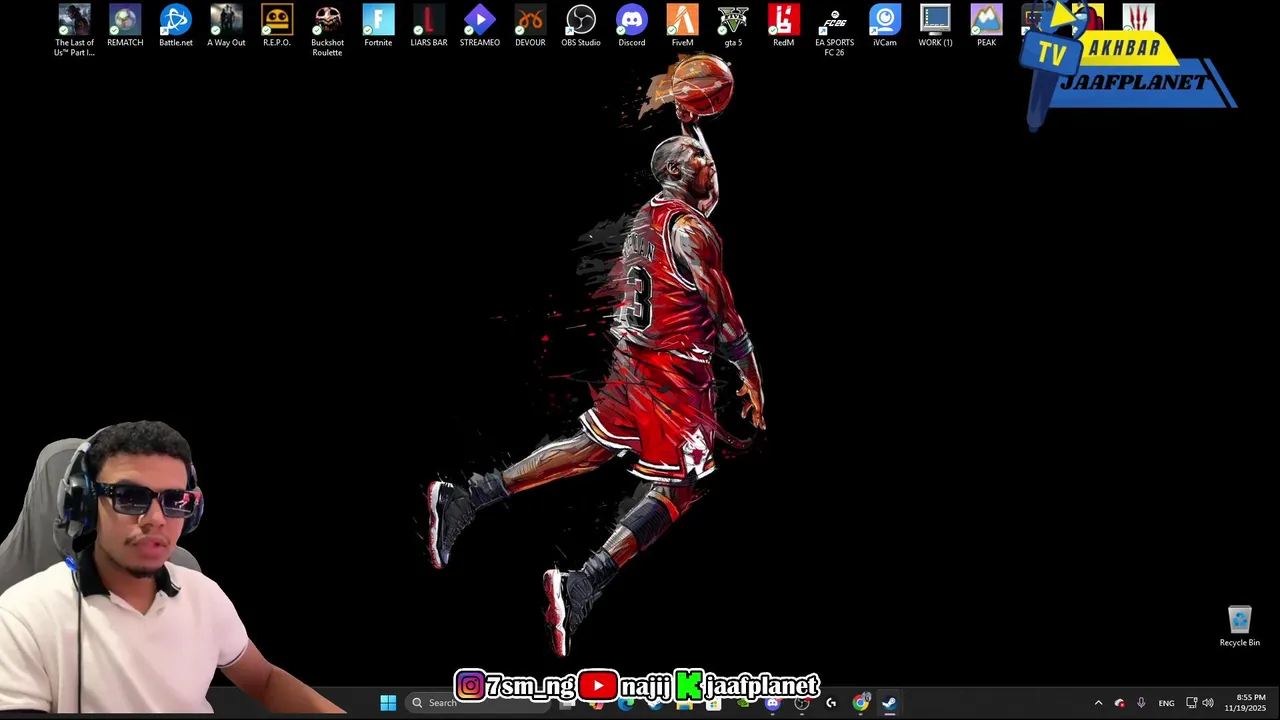Click the network icon in system tray
The image size is (1280, 720).
tap(1191, 703)
